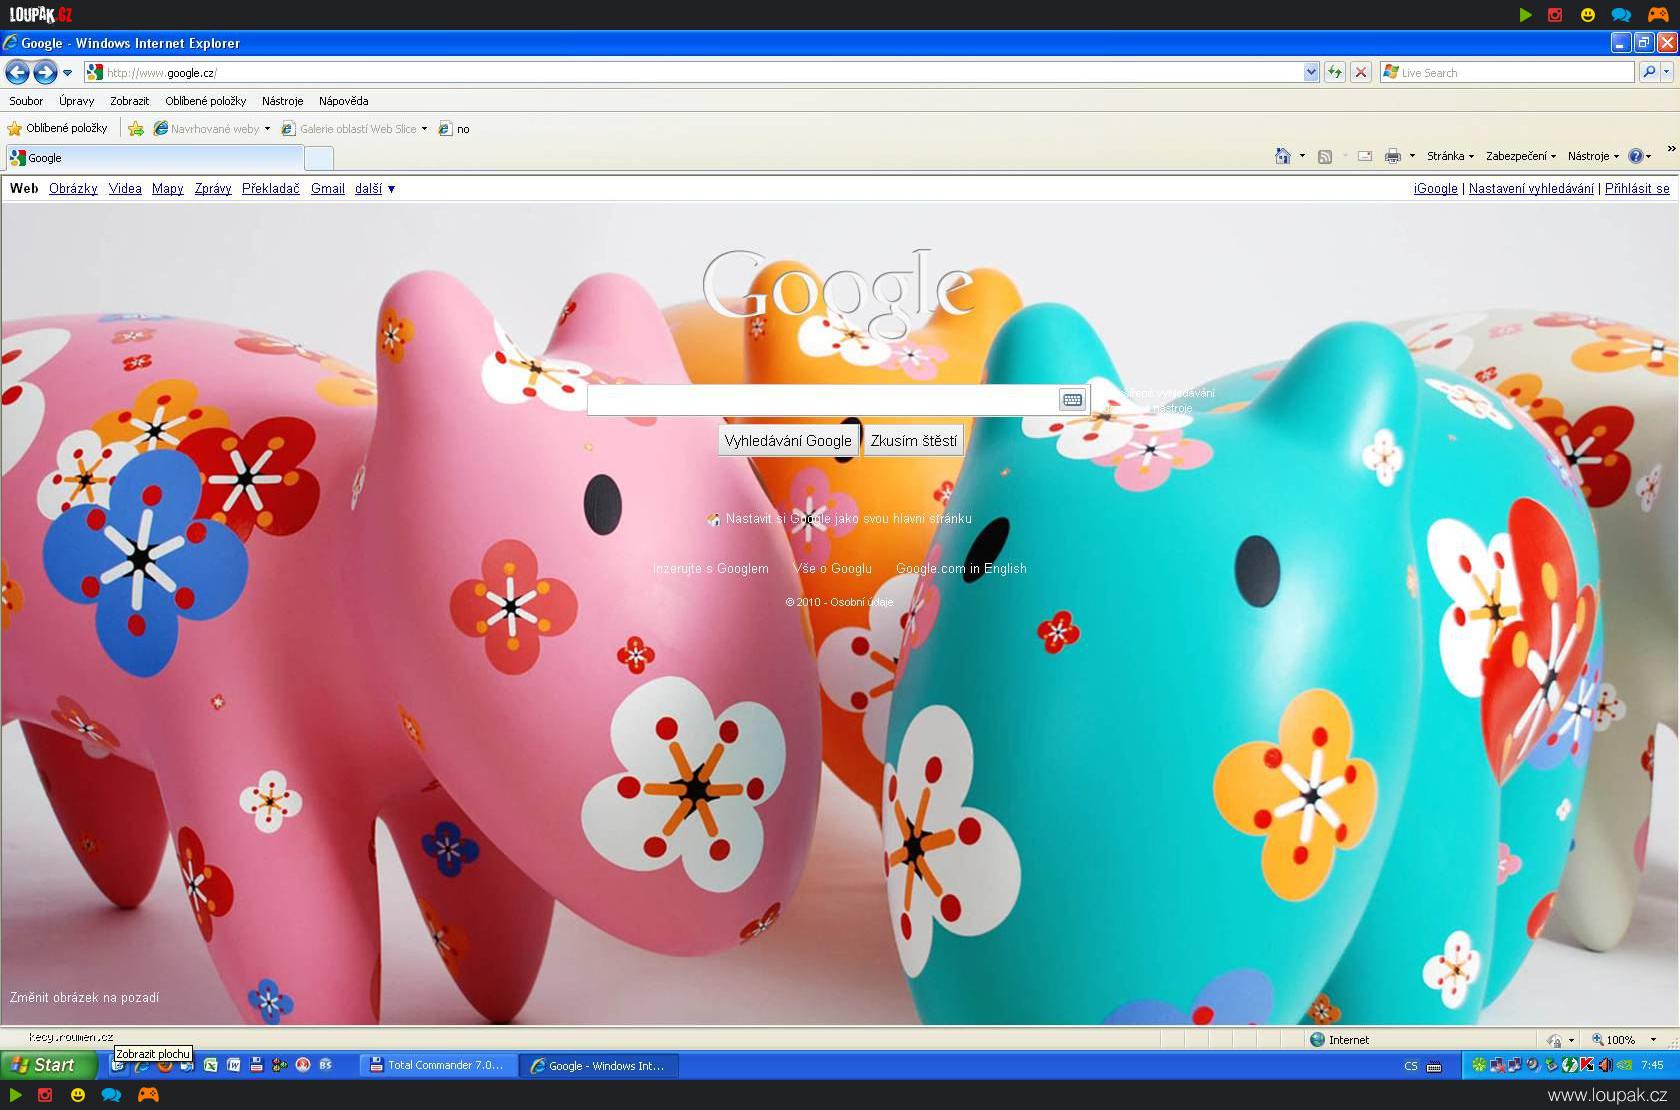Screen dimensions: 1680x1110
Task: Open the Obrázky link
Action: (x=73, y=188)
